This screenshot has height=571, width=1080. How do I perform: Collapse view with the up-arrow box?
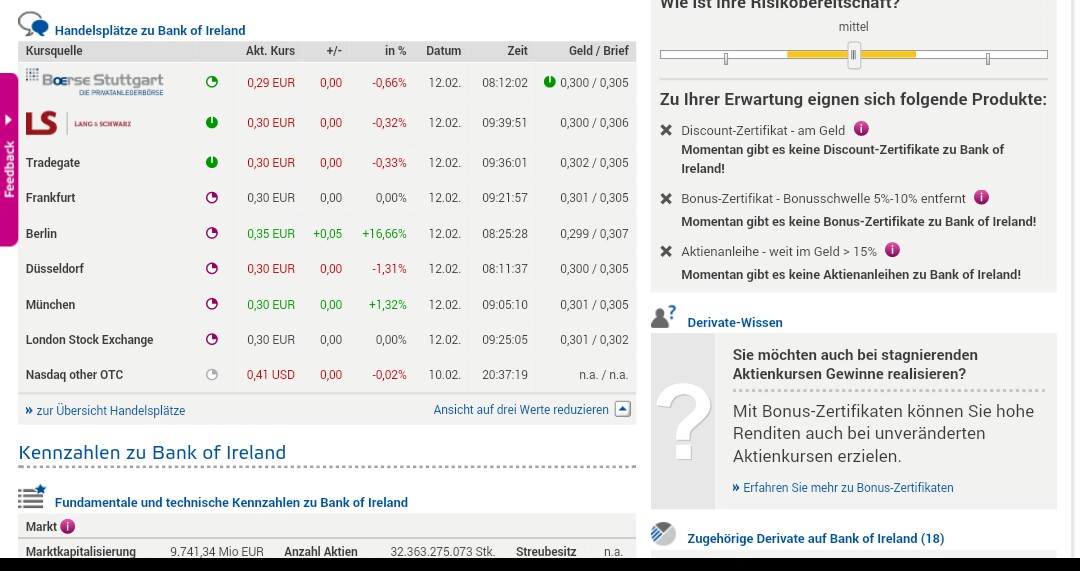[x=622, y=409]
